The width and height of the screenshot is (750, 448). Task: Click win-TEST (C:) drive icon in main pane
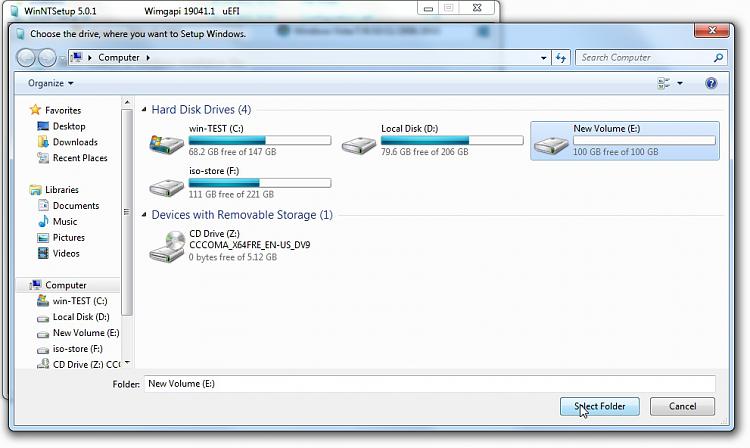166,143
